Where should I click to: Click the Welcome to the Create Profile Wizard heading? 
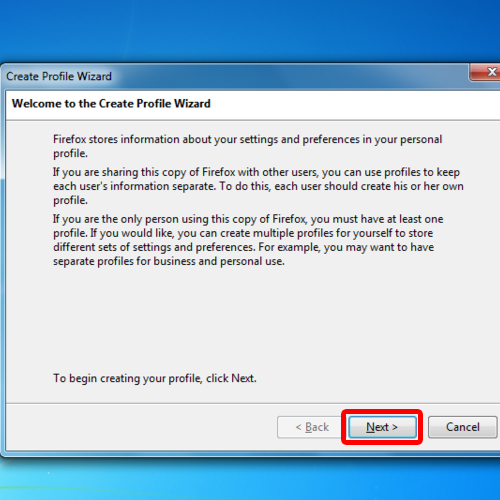point(111,104)
